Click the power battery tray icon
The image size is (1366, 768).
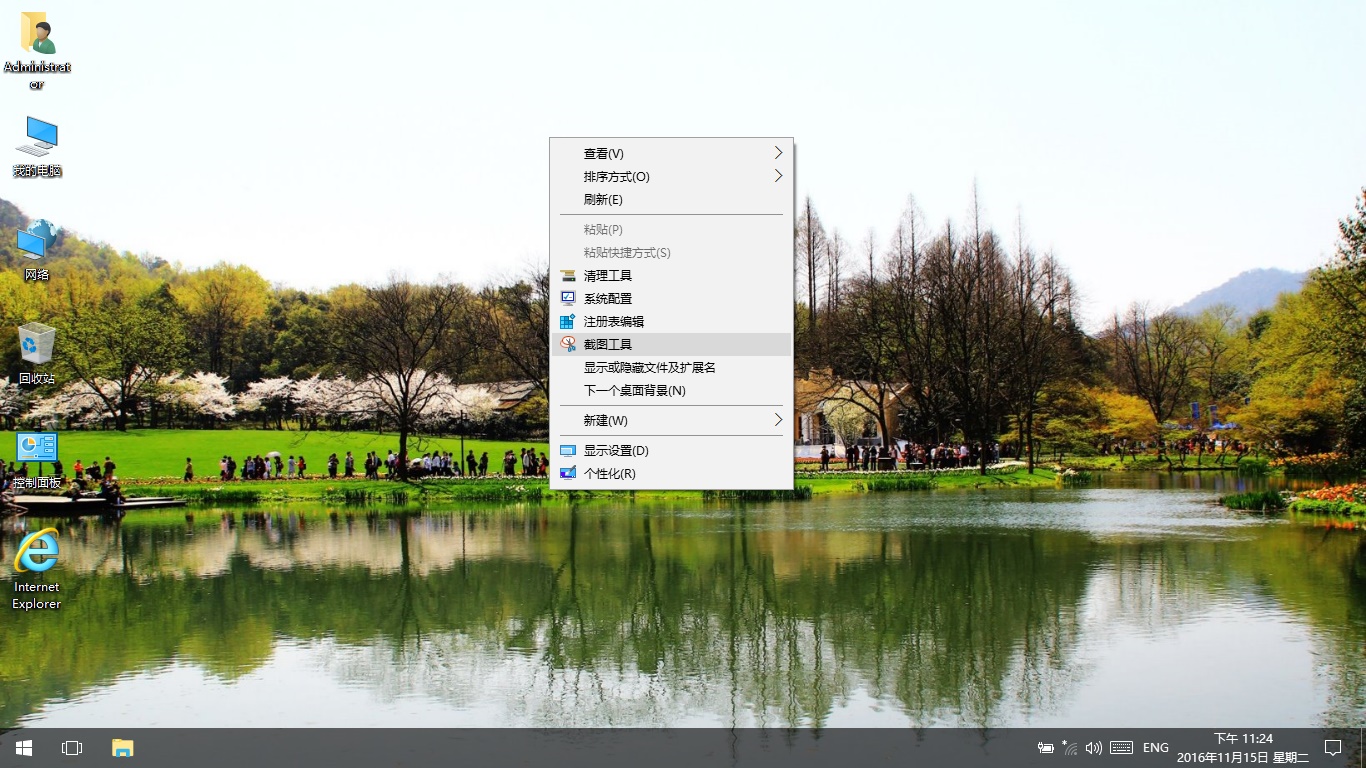[x=1046, y=748]
